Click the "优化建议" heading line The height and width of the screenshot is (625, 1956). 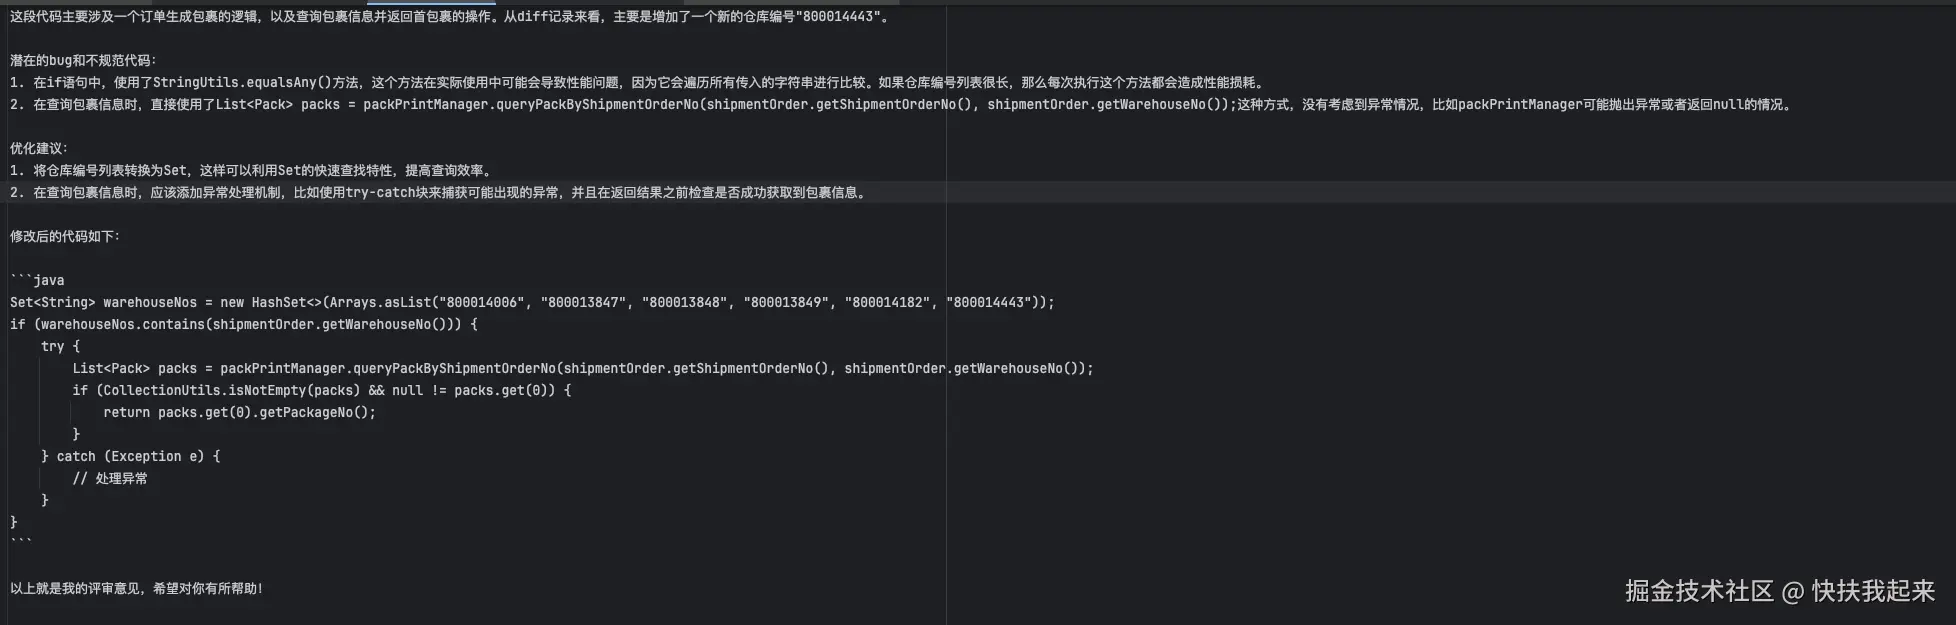click(39, 149)
